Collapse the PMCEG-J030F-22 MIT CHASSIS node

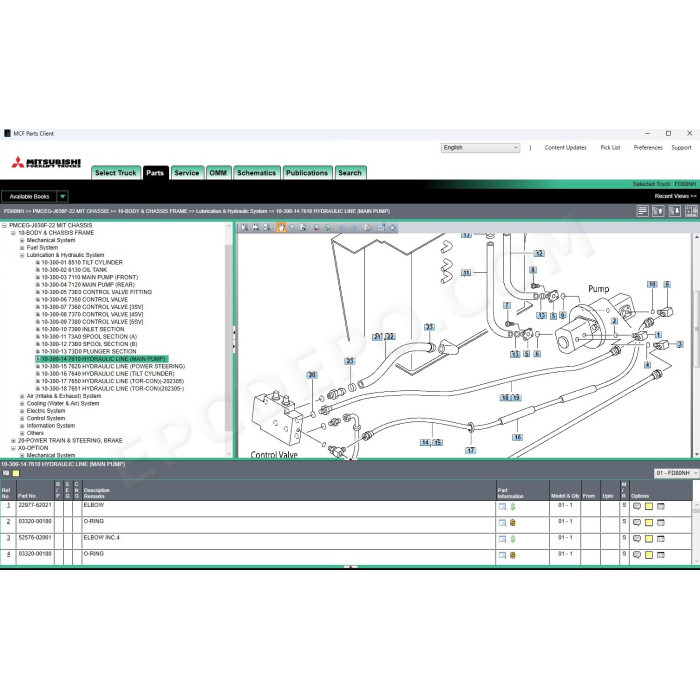tap(4, 225)
